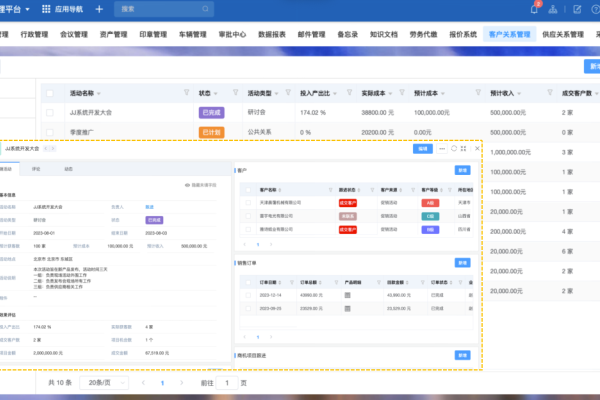This screenshot has height=400, width=600.
Task: Click 新增 button in 销售订单 section
Action: (463, 263)
